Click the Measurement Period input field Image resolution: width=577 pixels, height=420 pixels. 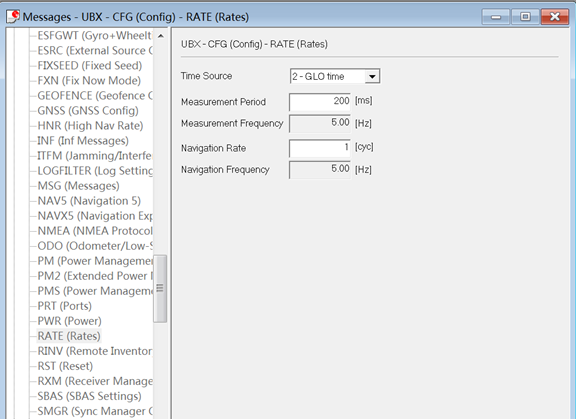(x=320, y=102)
